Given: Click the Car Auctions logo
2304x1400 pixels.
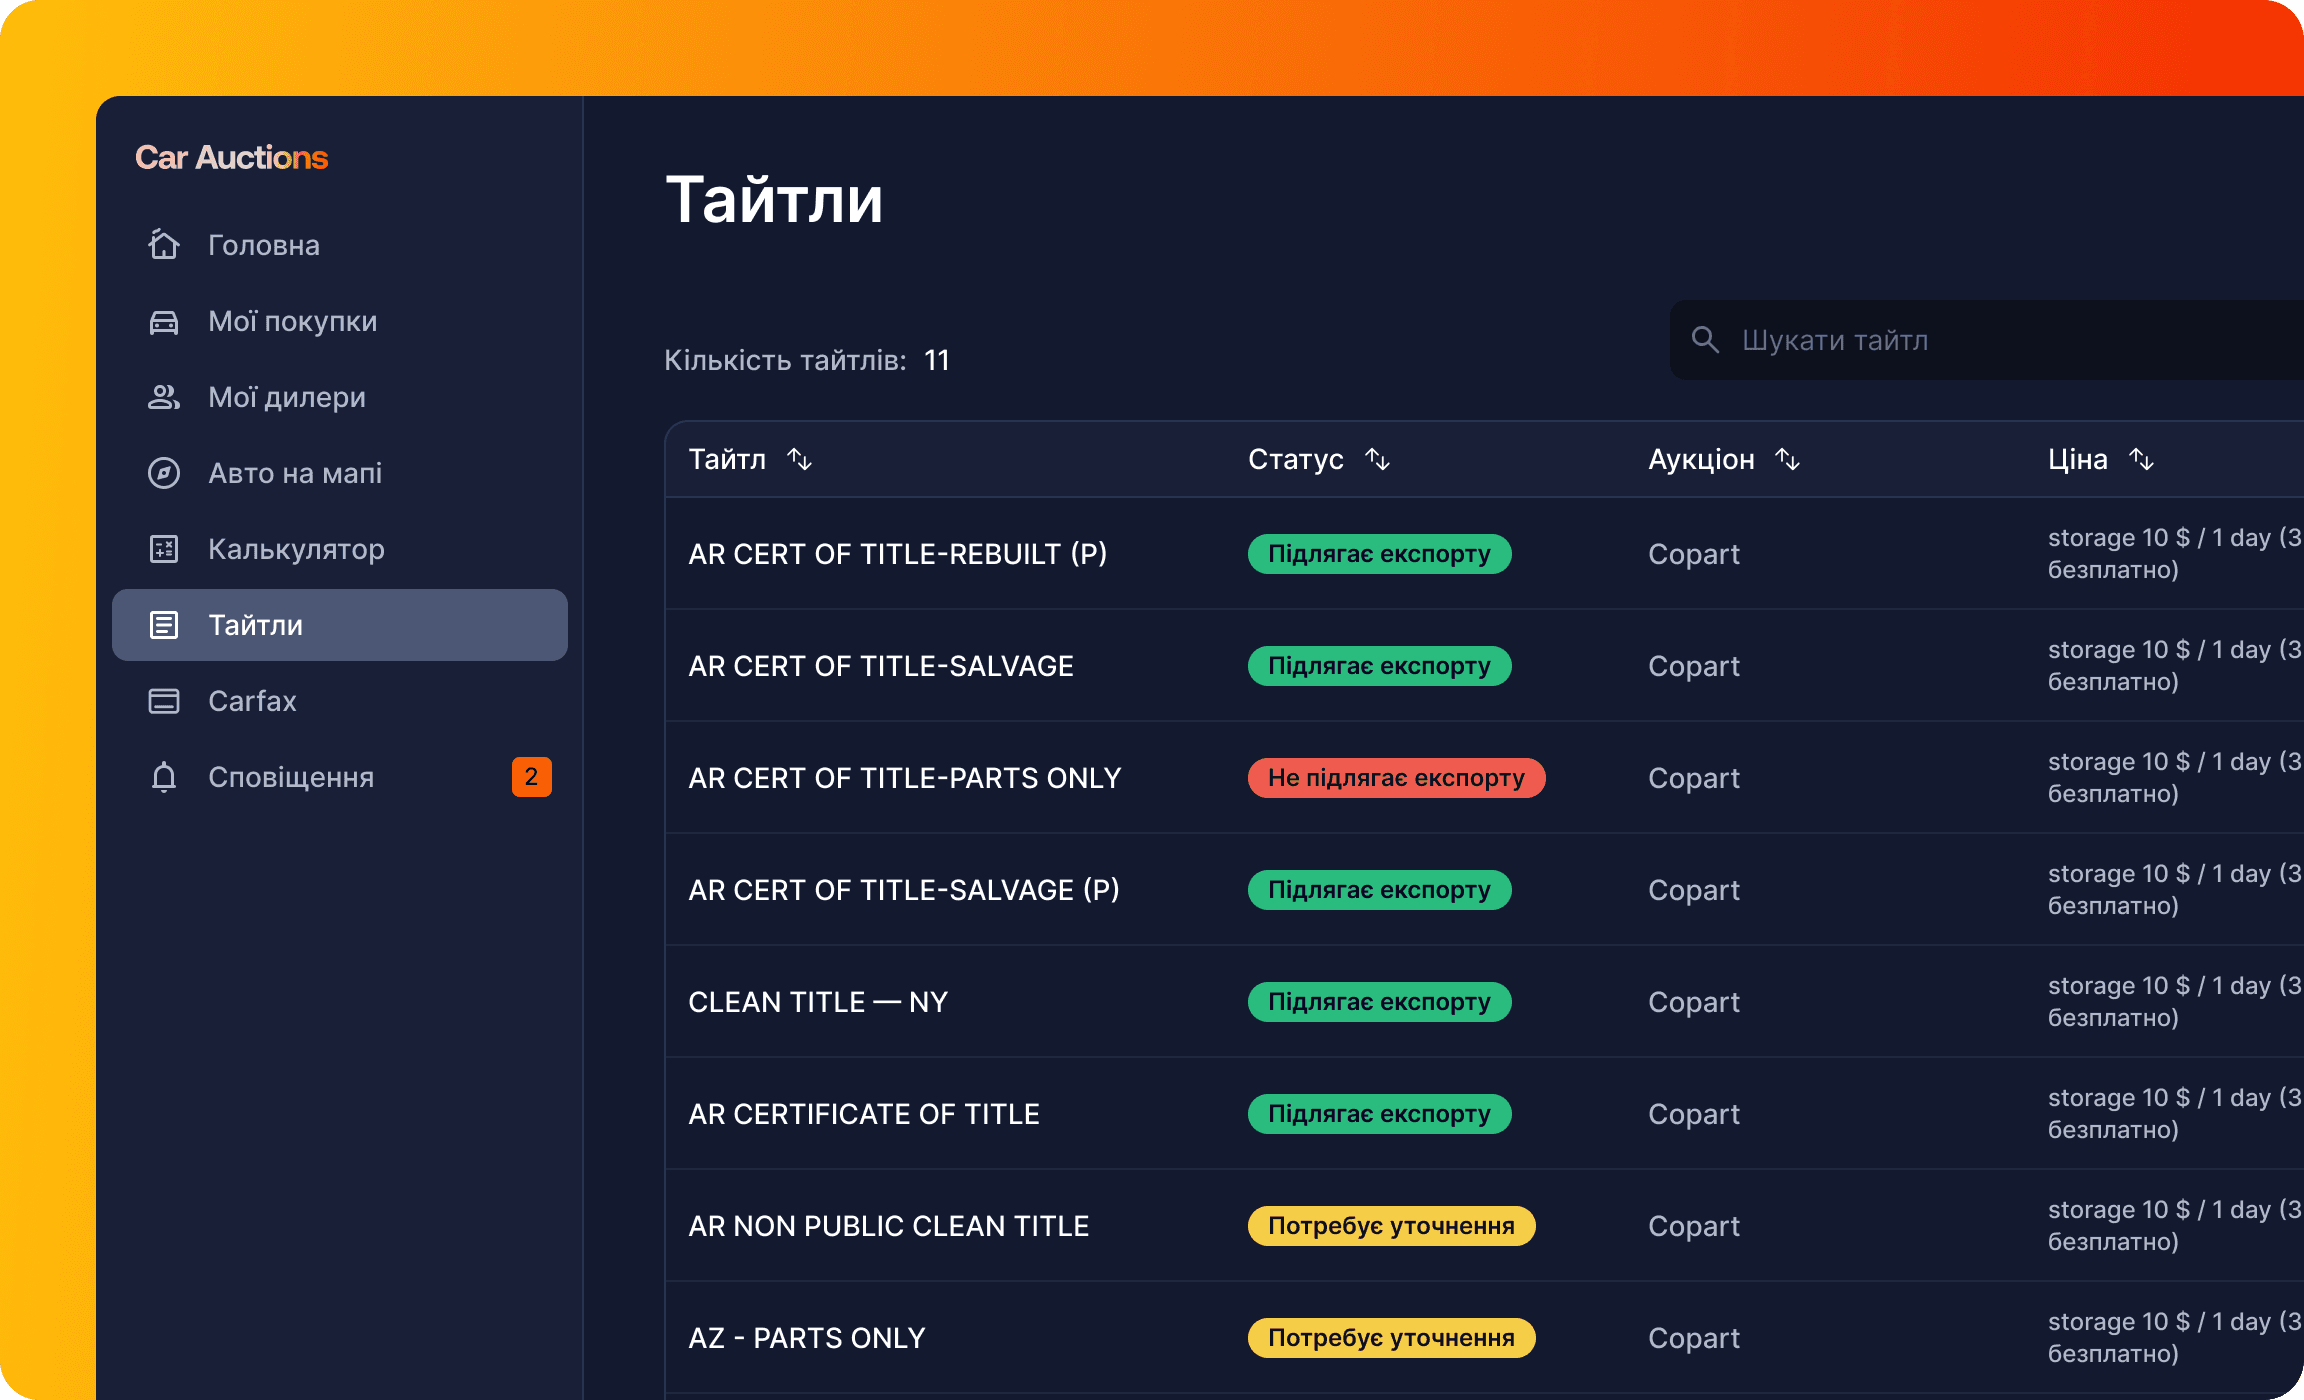Looking at the screenshot, I should pyautogui.click(x=232, y=157).
